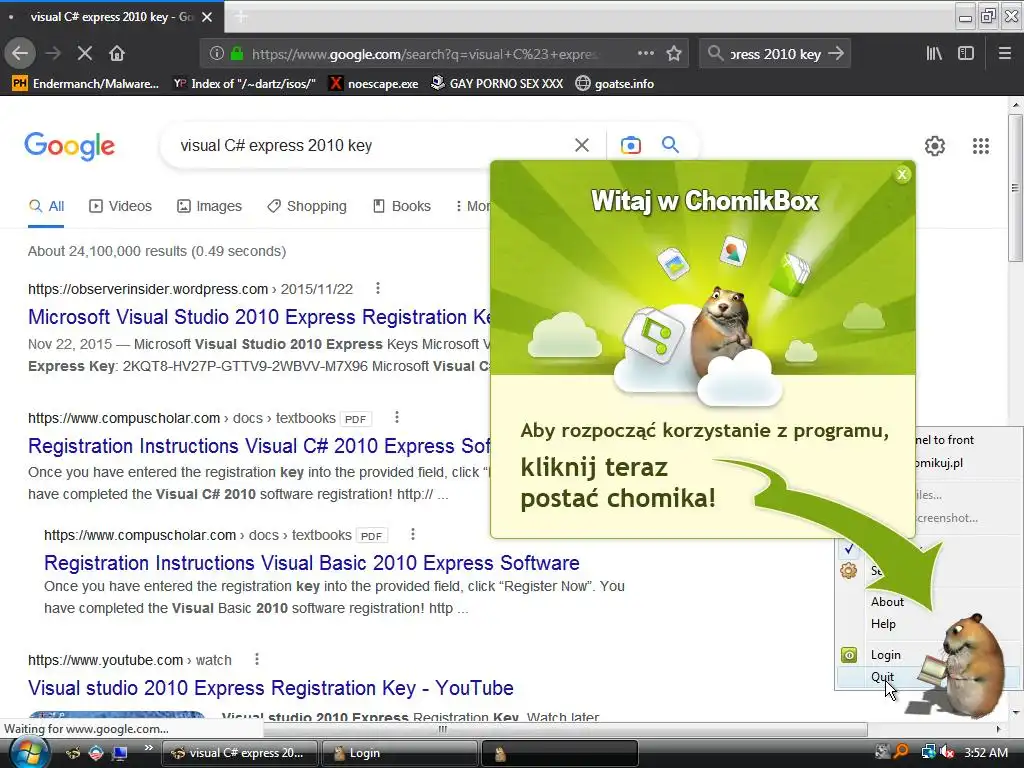Toggle the checked item in ChomikBox menu
Image resolution: width=1024 pixels, height=768 pixels.
(x=848, y=549)
